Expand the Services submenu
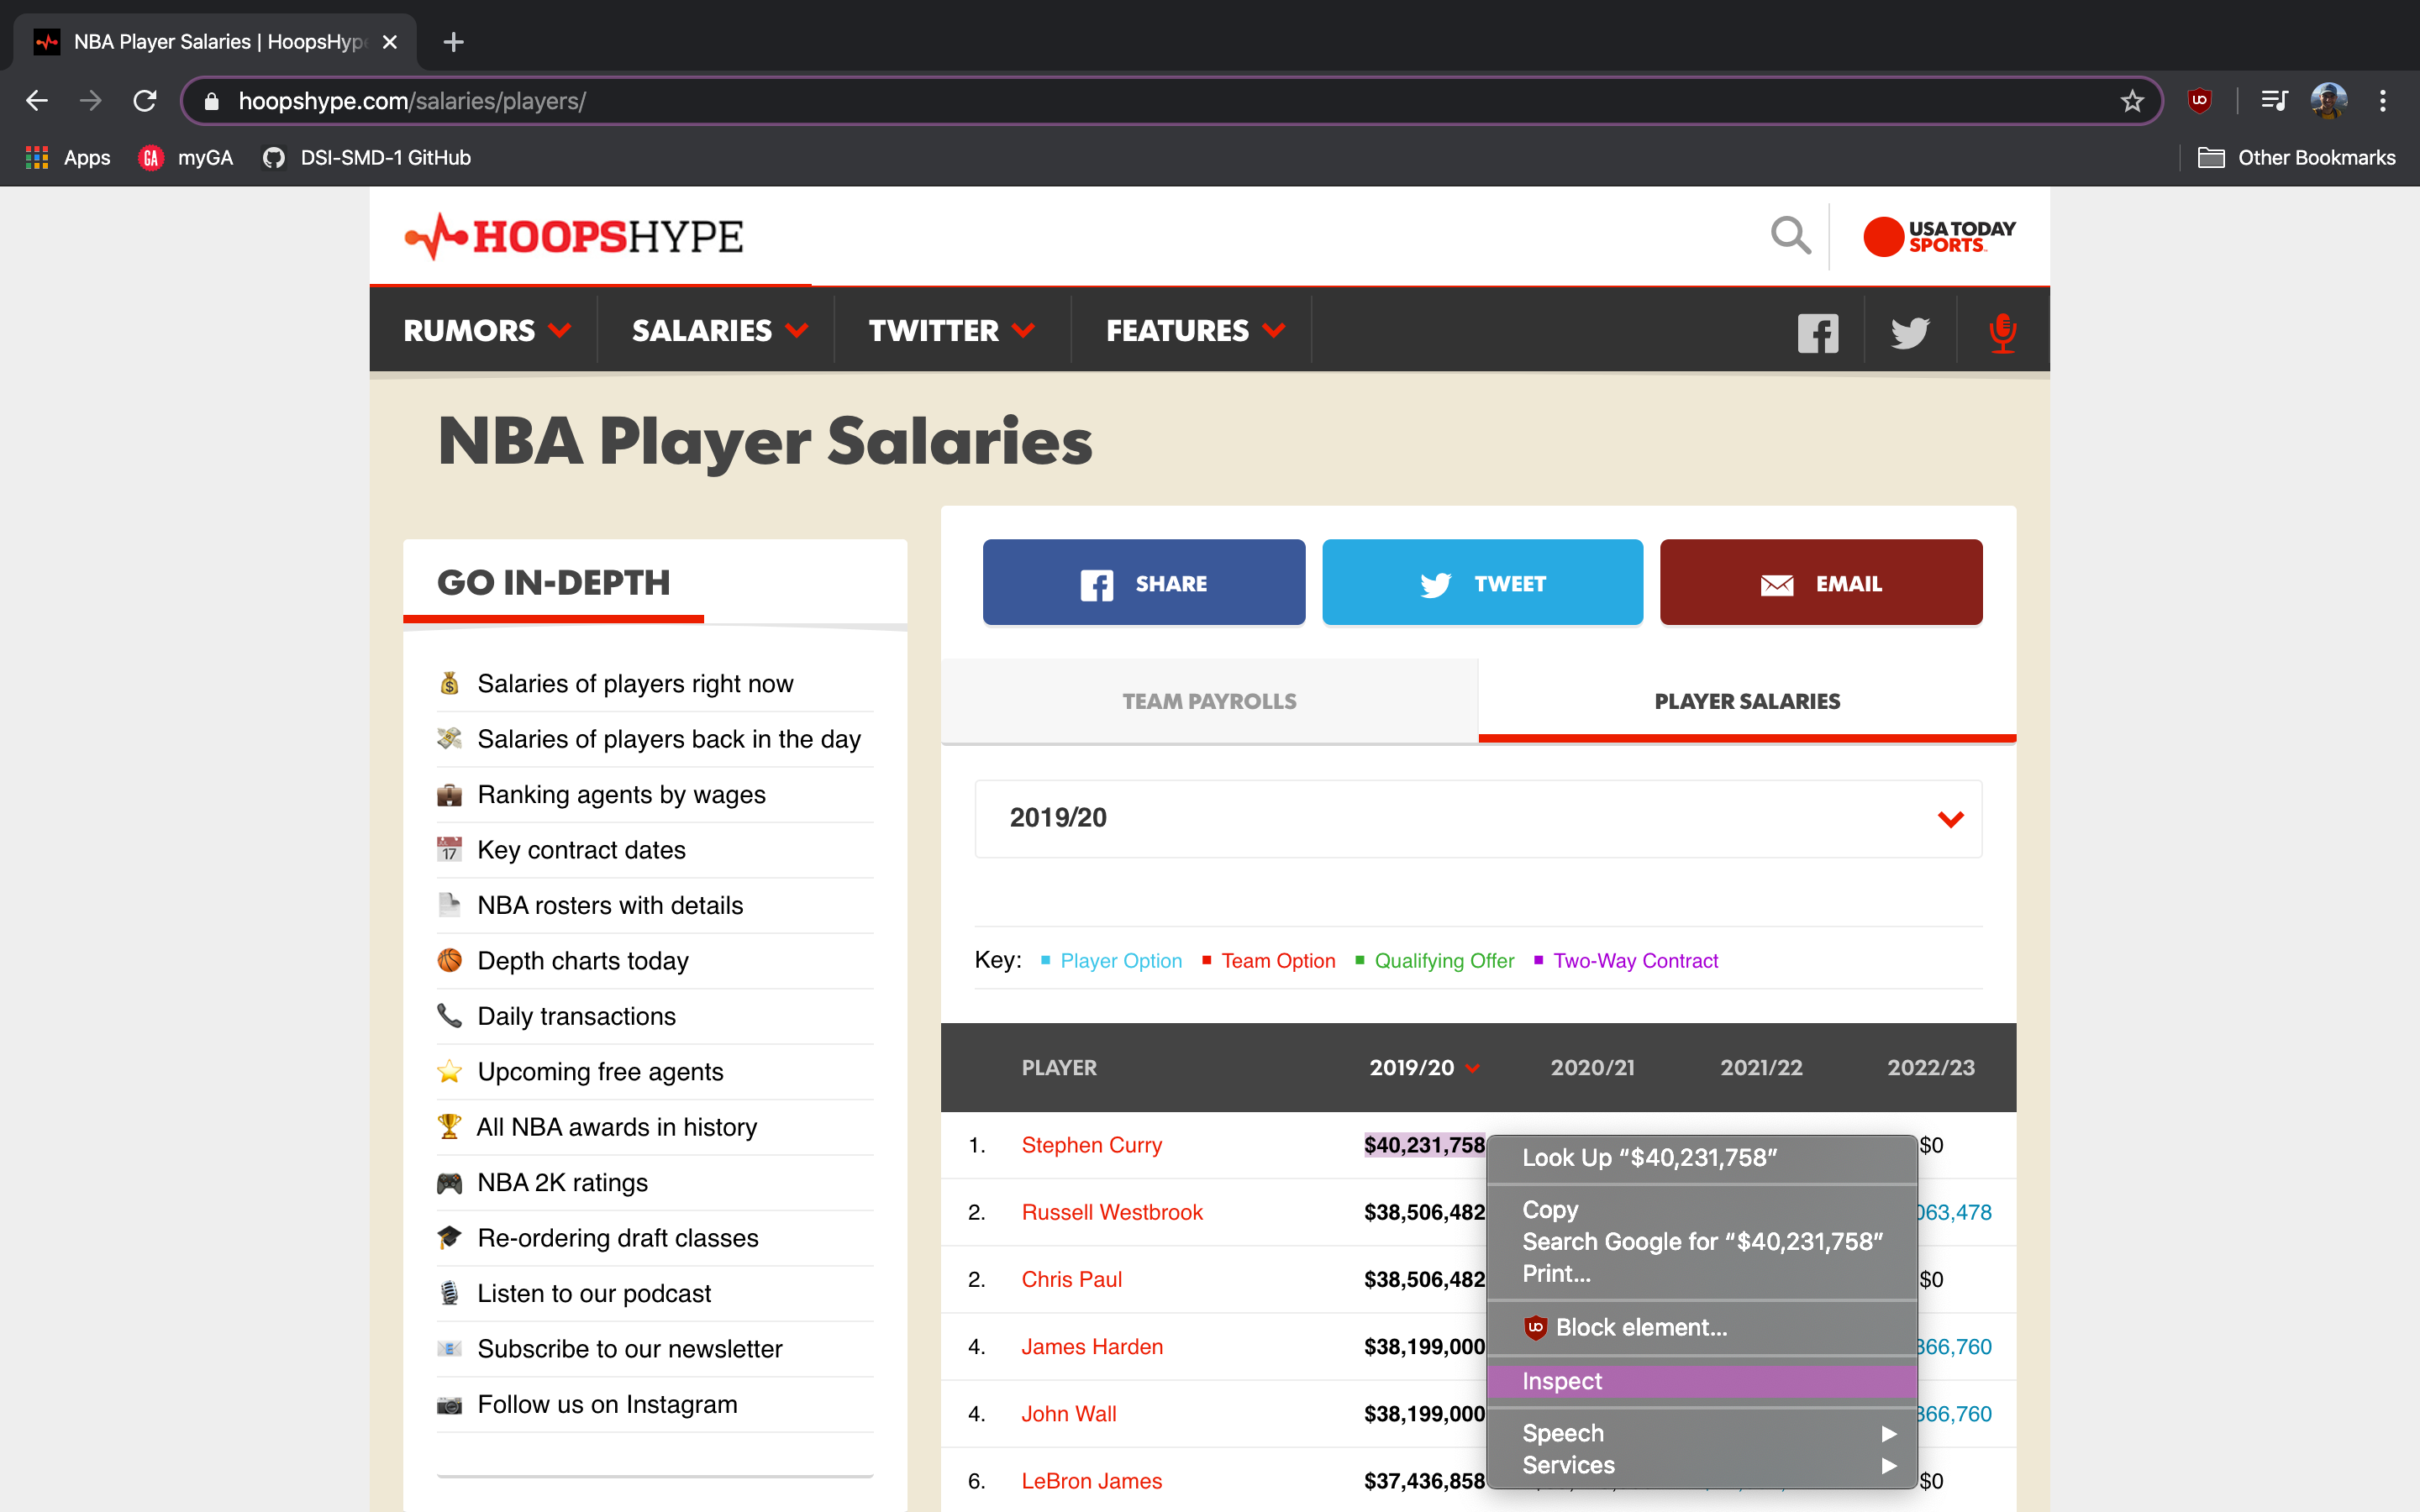Viewport: 2420px width, 1512px height. click(x=1702, y=1465)
